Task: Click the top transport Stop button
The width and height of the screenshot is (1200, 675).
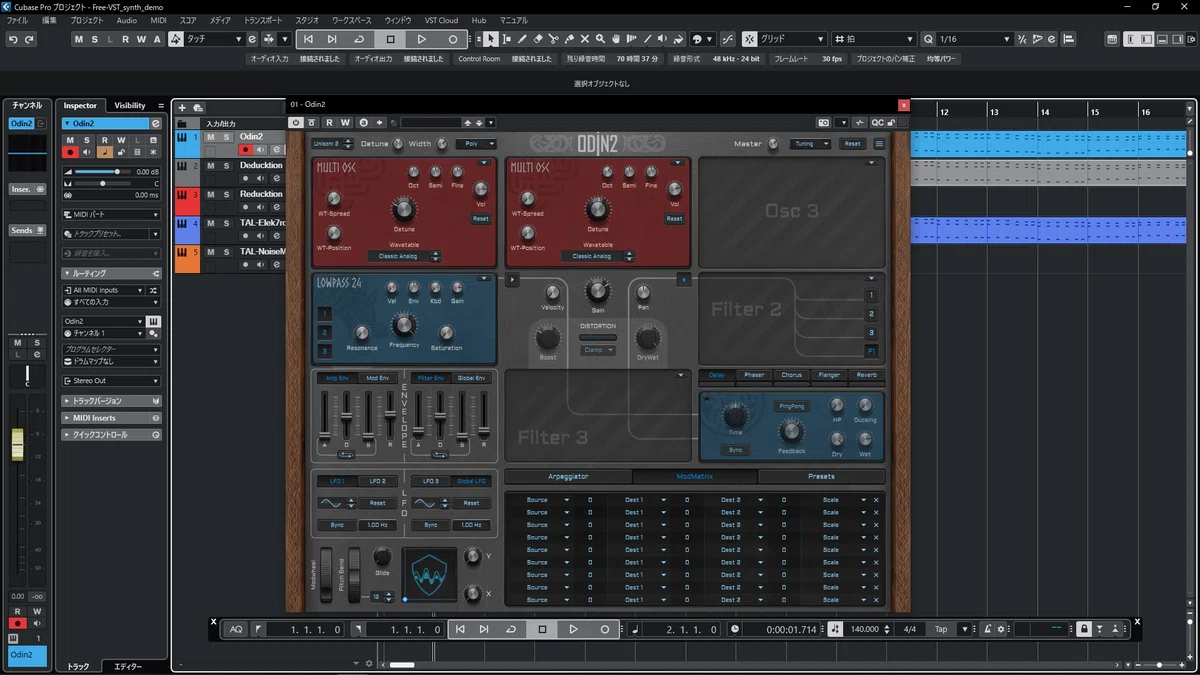Action: 390,39
